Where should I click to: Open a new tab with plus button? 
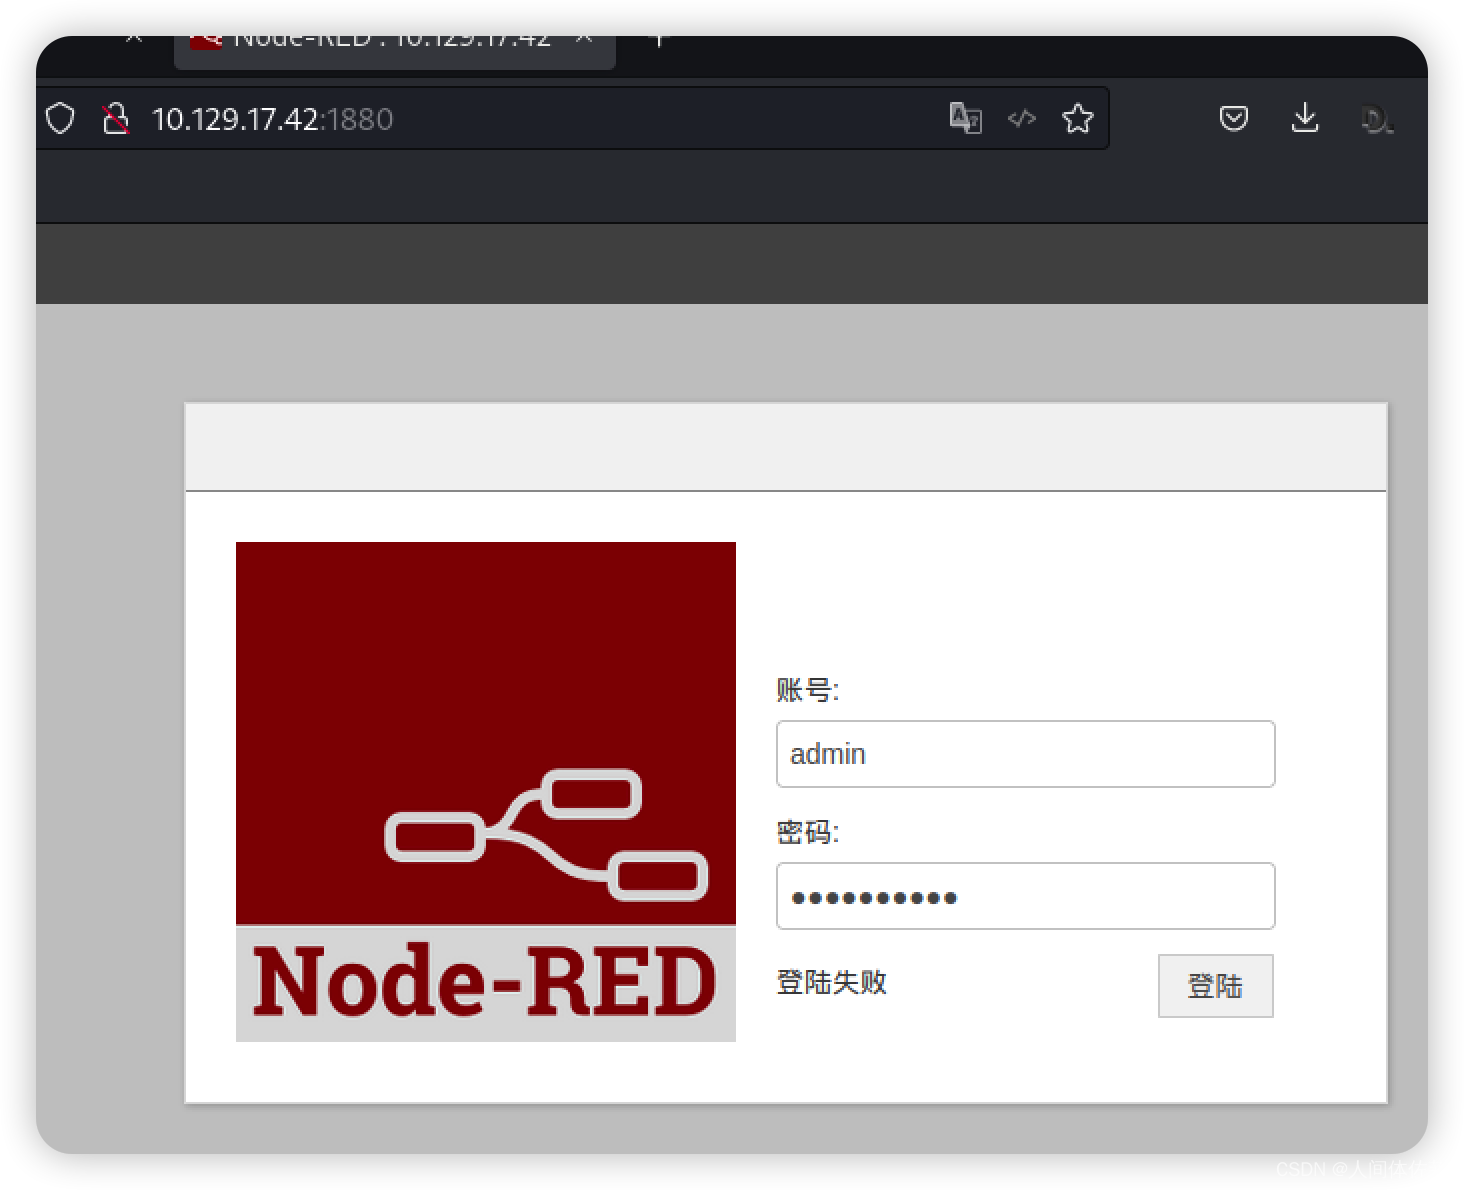[x=657, y=40]
